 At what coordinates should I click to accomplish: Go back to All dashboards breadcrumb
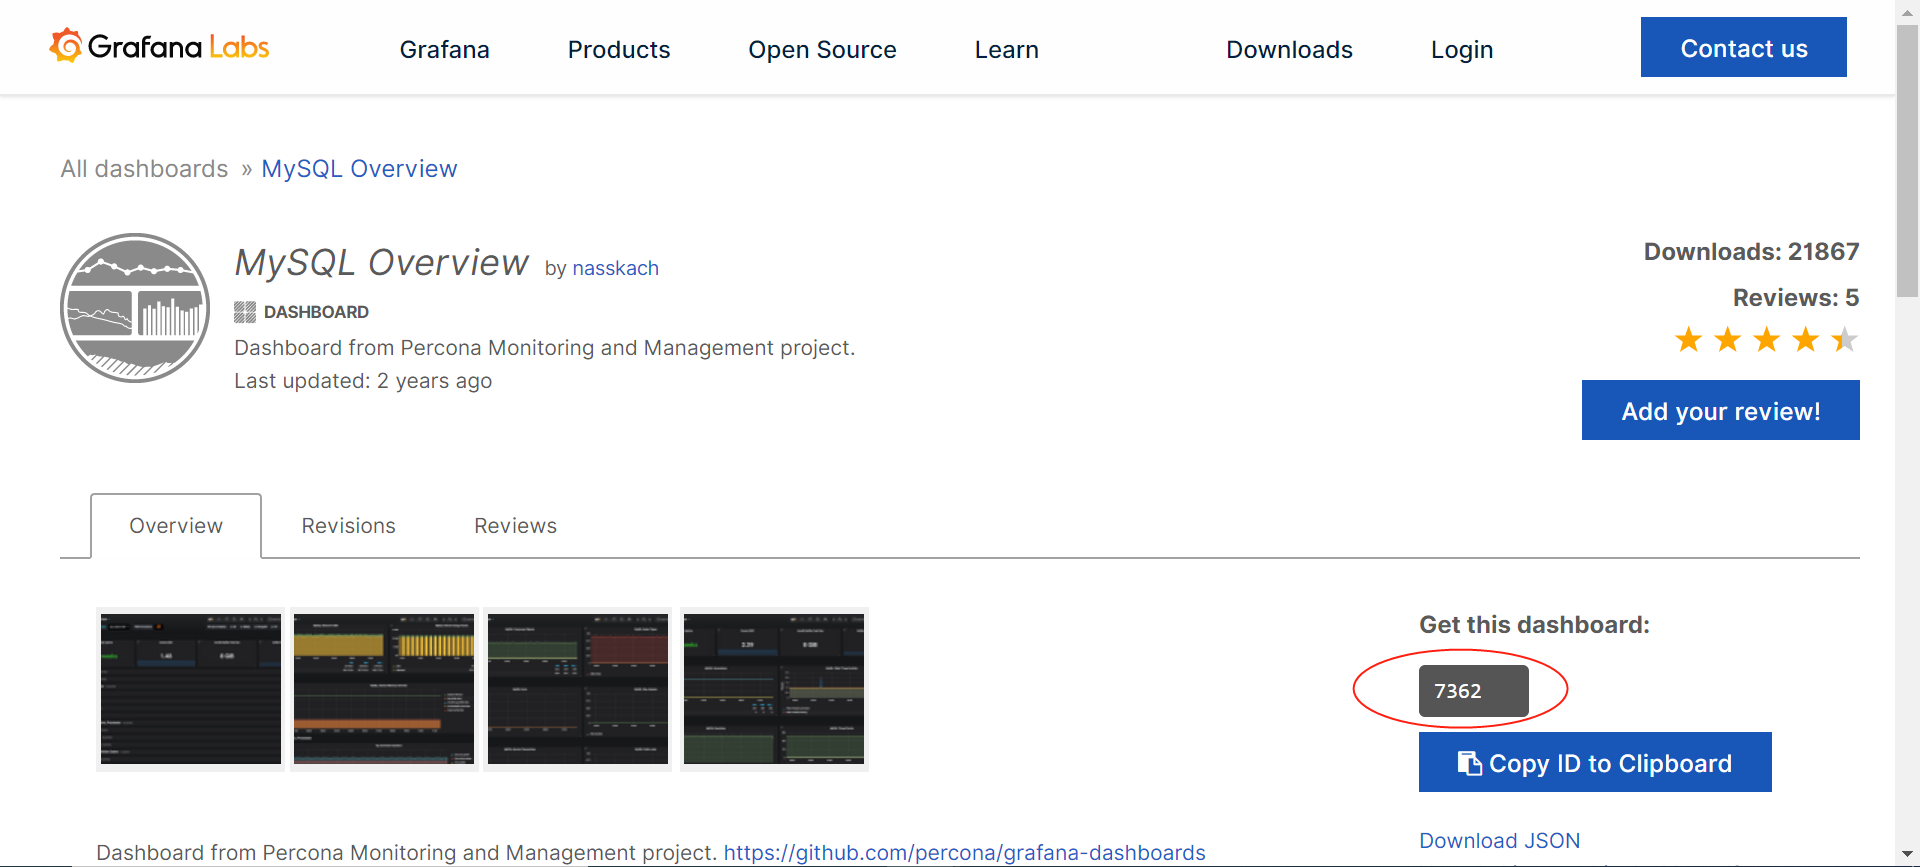(x=144, y=168)
